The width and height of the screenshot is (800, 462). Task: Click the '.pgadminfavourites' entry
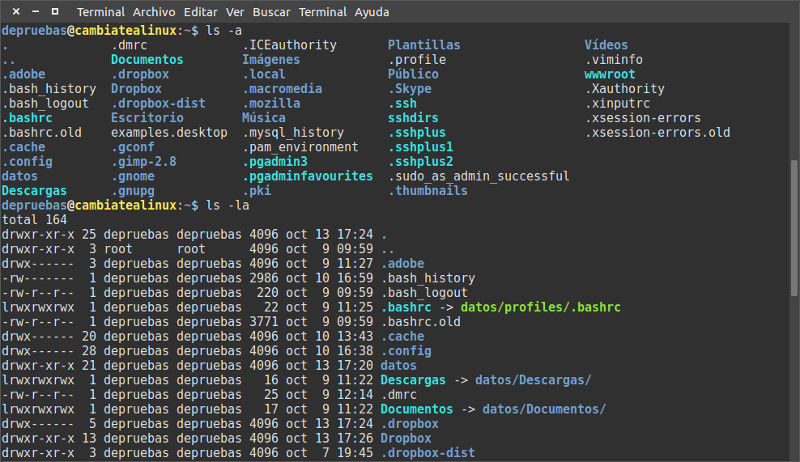point(308,176)
